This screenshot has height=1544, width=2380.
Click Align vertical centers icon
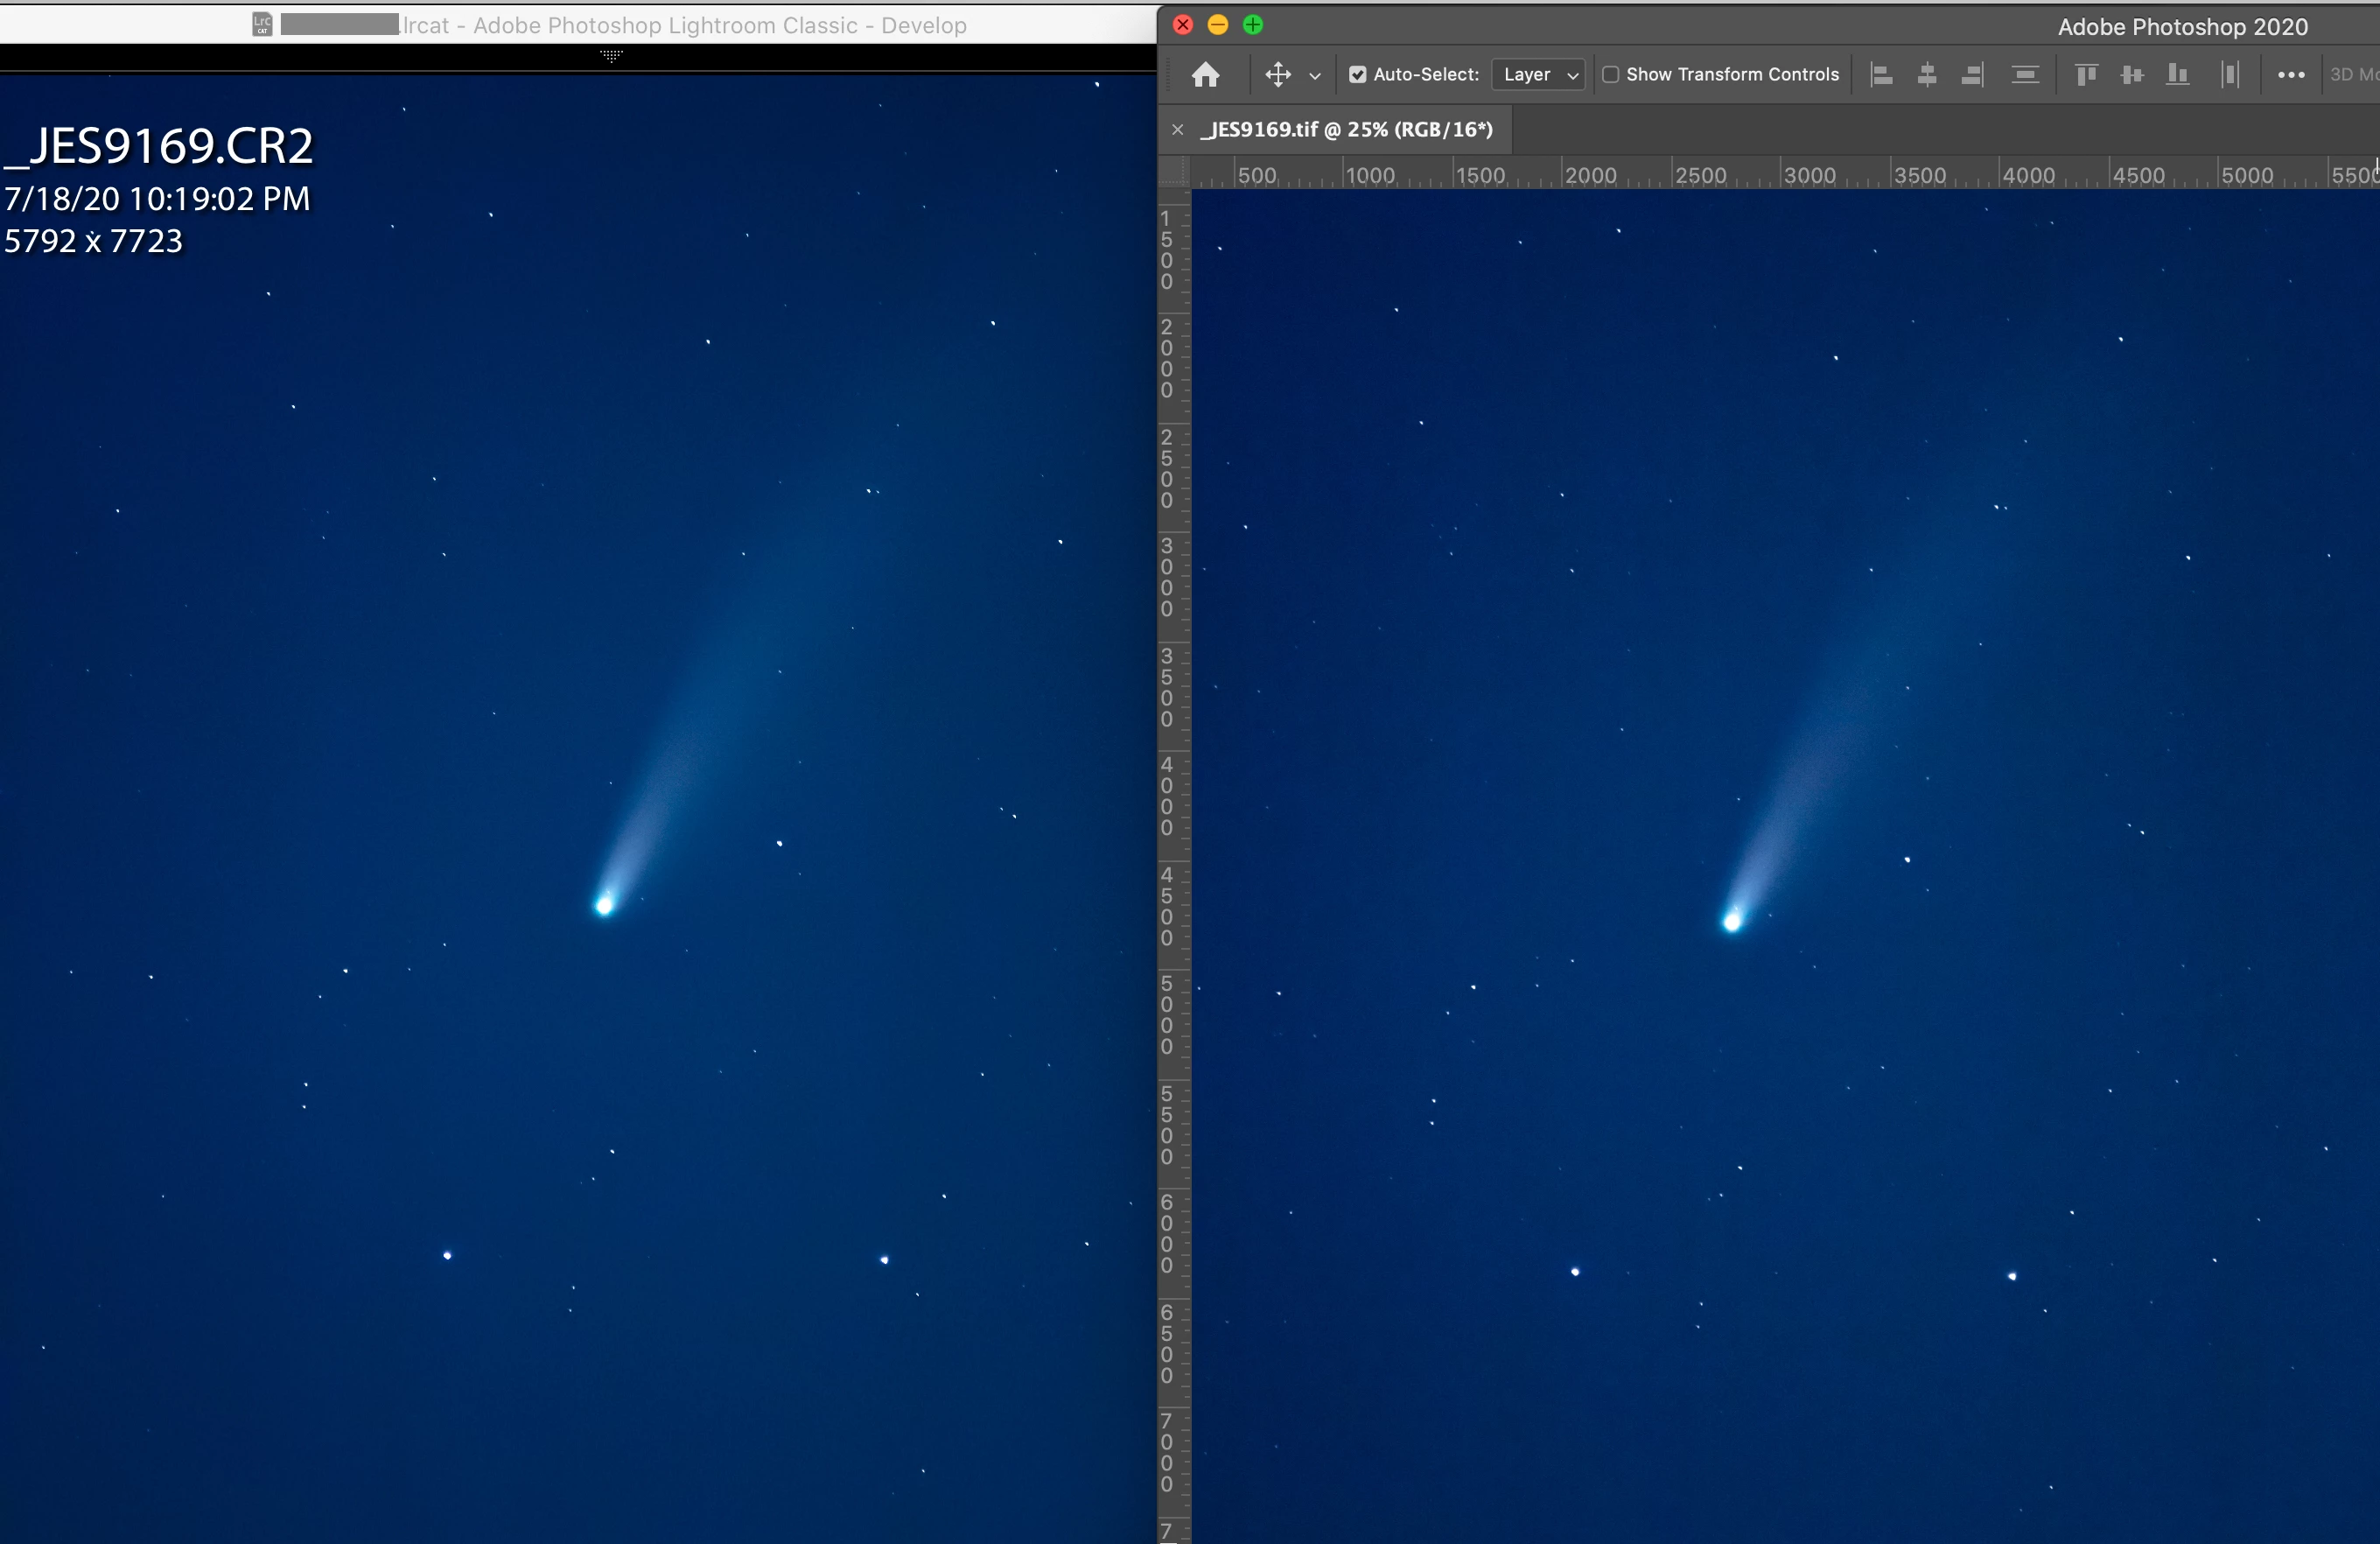[2132, 75]
